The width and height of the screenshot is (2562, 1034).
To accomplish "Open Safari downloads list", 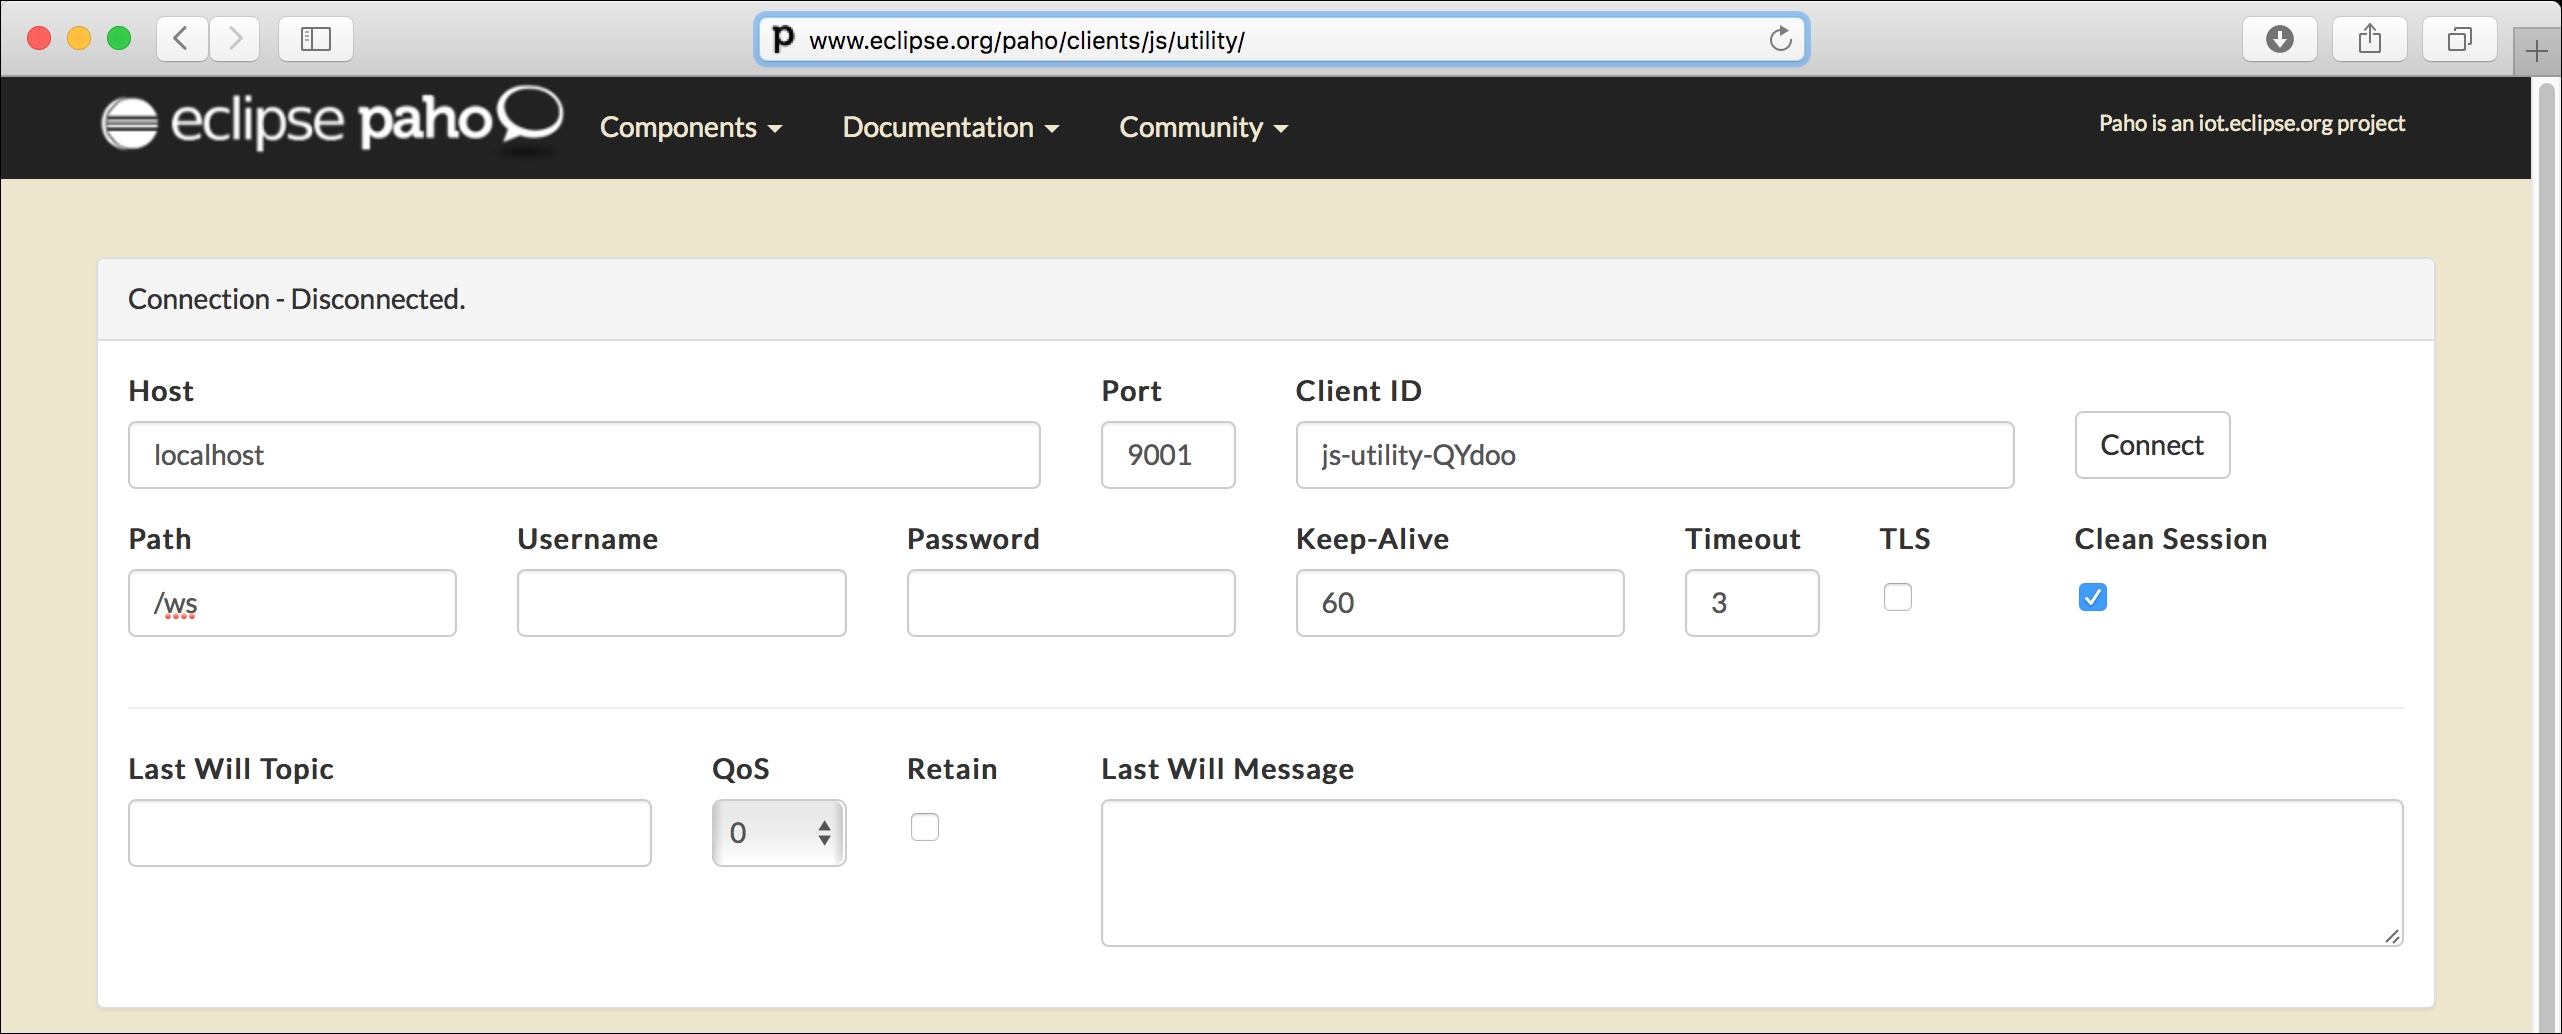I will pyautogui.click(x=2279, y=39).
